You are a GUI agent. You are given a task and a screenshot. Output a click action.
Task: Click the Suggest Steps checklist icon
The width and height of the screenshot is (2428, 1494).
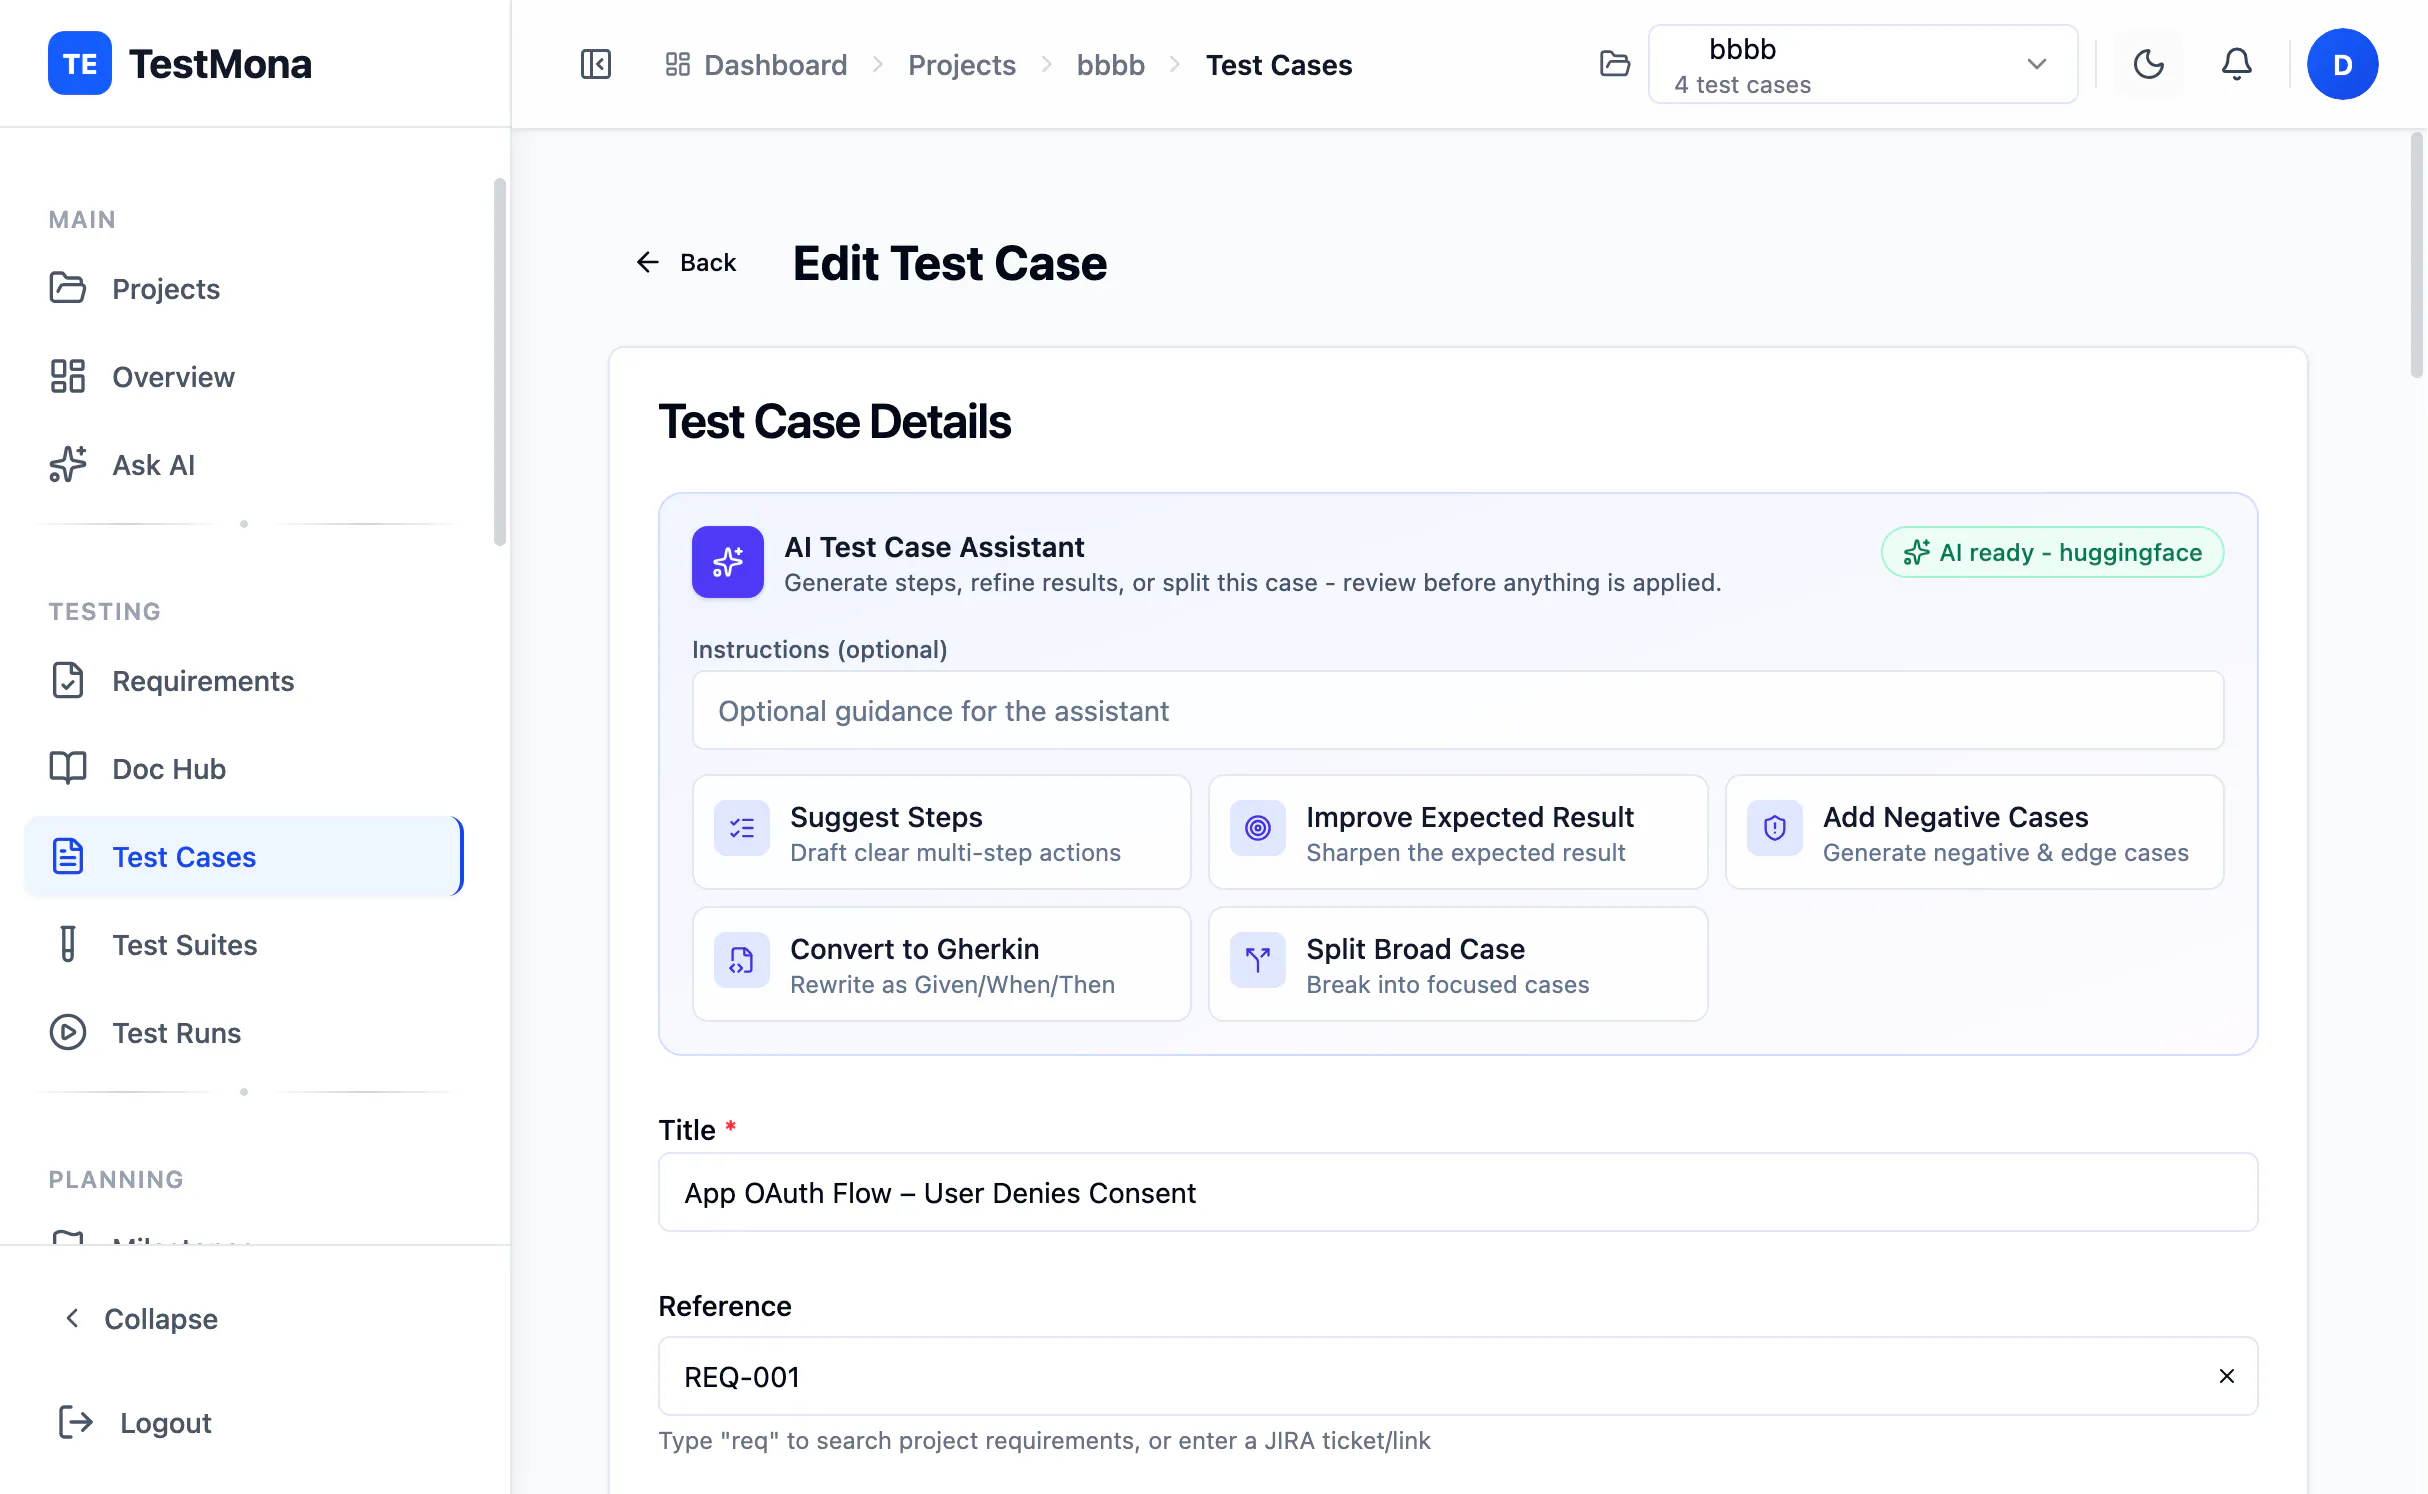742,828
